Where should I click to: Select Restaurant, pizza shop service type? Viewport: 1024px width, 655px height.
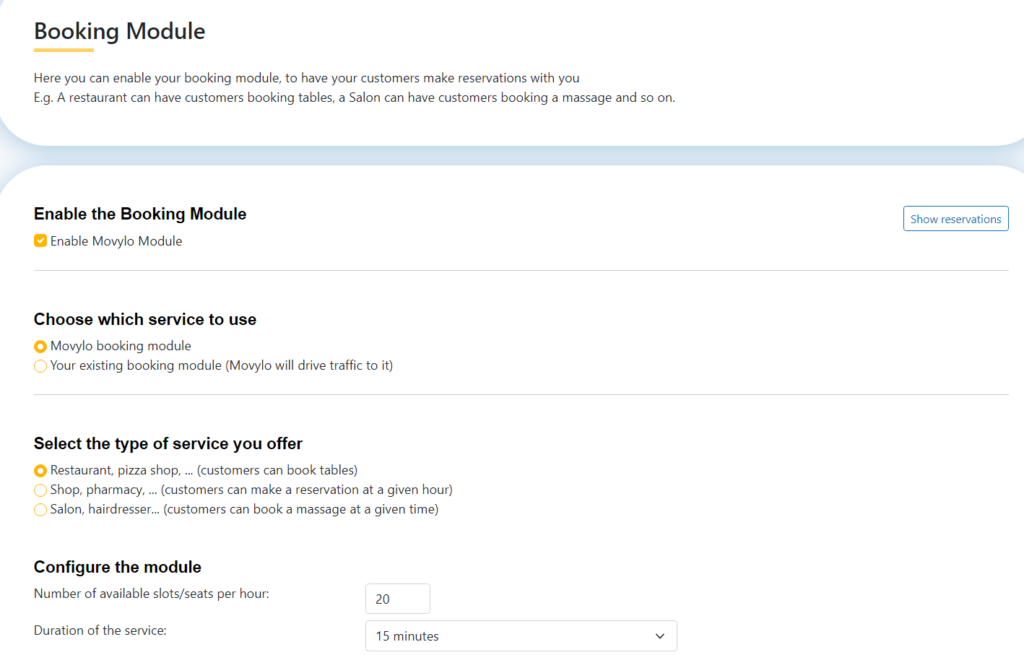[x=40, y=470]
